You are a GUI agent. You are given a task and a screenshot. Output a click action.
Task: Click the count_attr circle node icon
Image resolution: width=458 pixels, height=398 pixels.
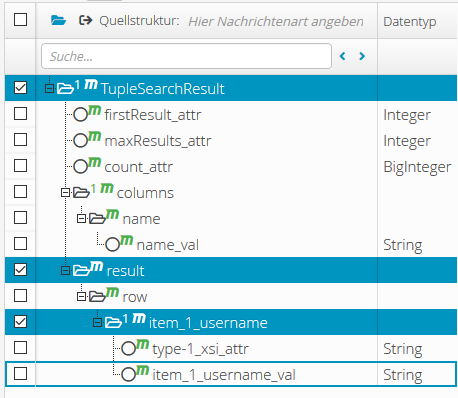(x=80, y=166)
